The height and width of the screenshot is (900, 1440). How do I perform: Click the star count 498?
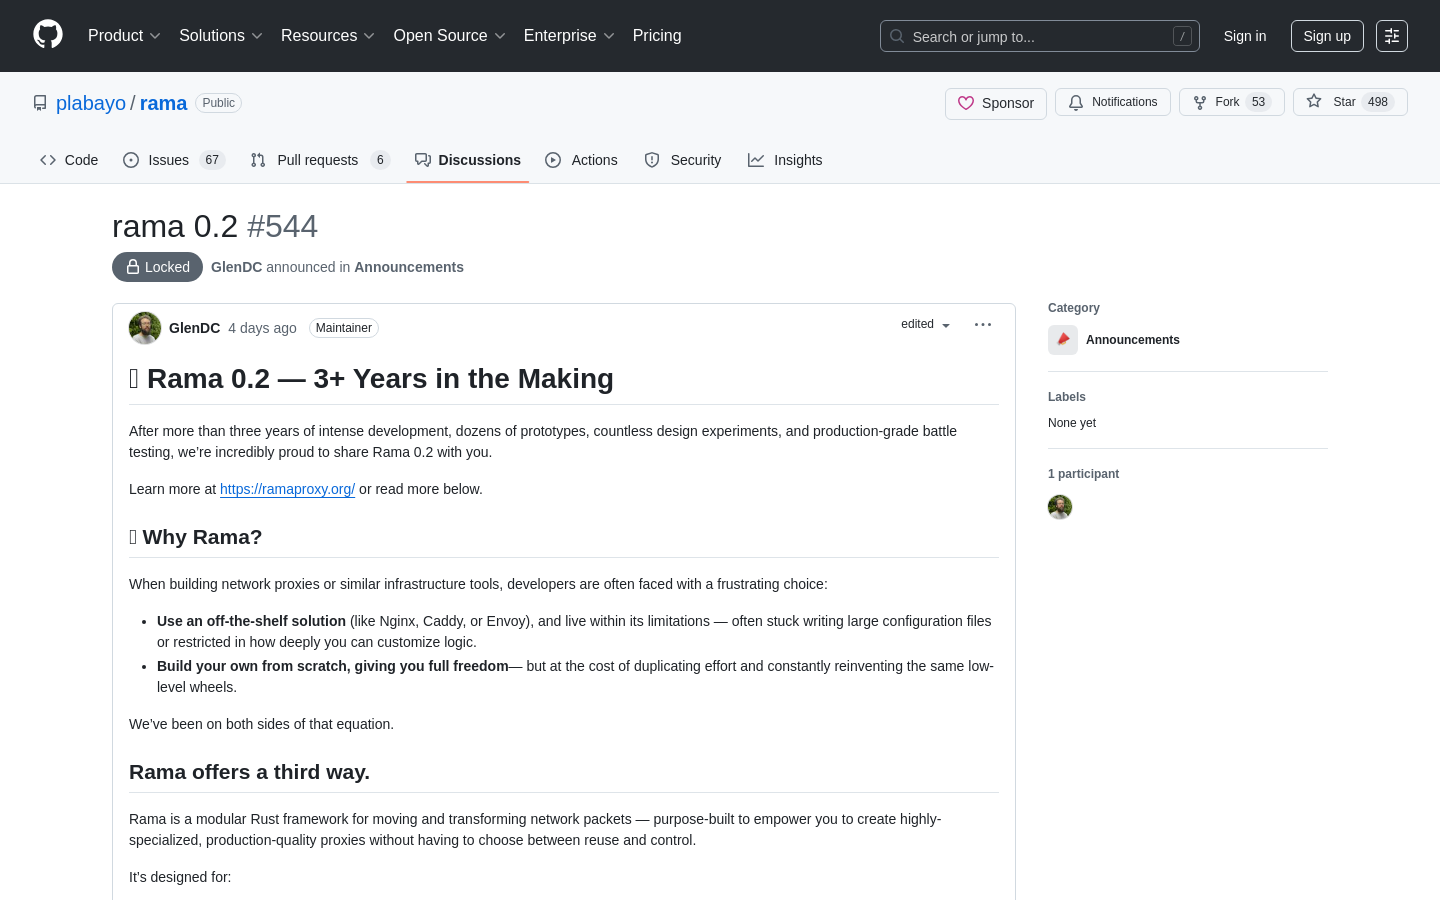tap(1378, 102)
